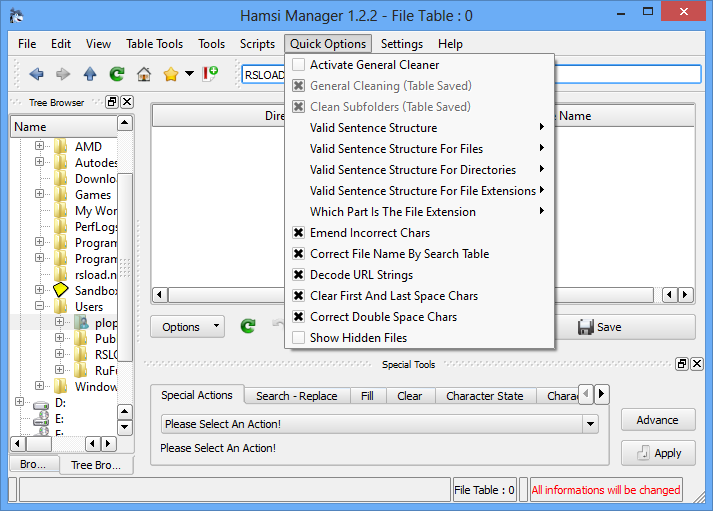Click the Games folder icon

(x=60, y=194)
